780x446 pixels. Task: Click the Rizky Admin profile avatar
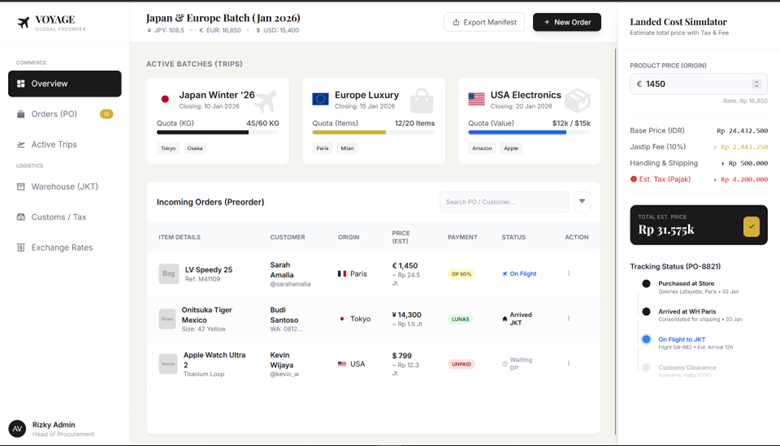tap(17, 428)
